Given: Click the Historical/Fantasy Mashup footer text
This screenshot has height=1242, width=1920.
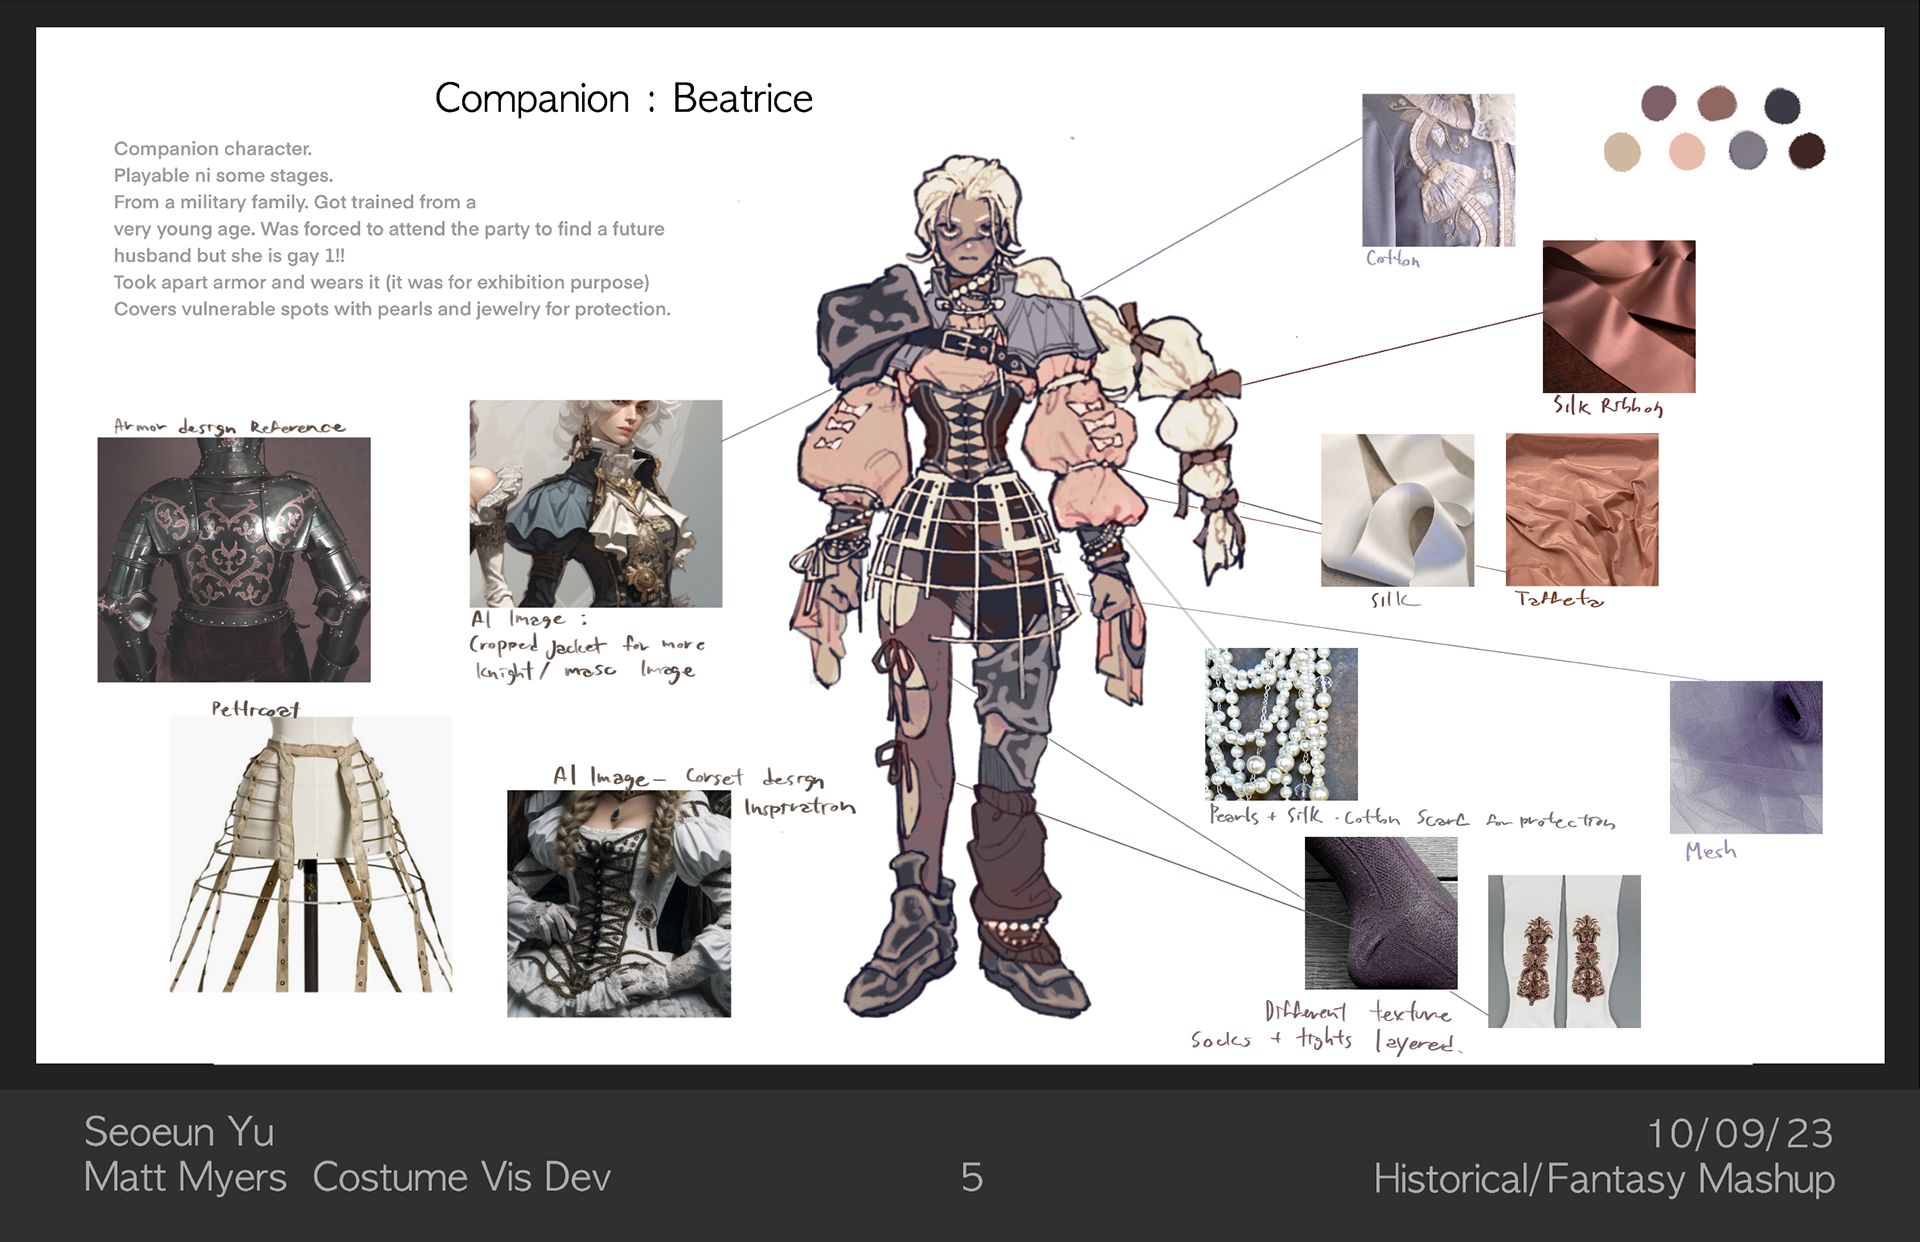Looking at the screenshot, I should point(1603,1179).
